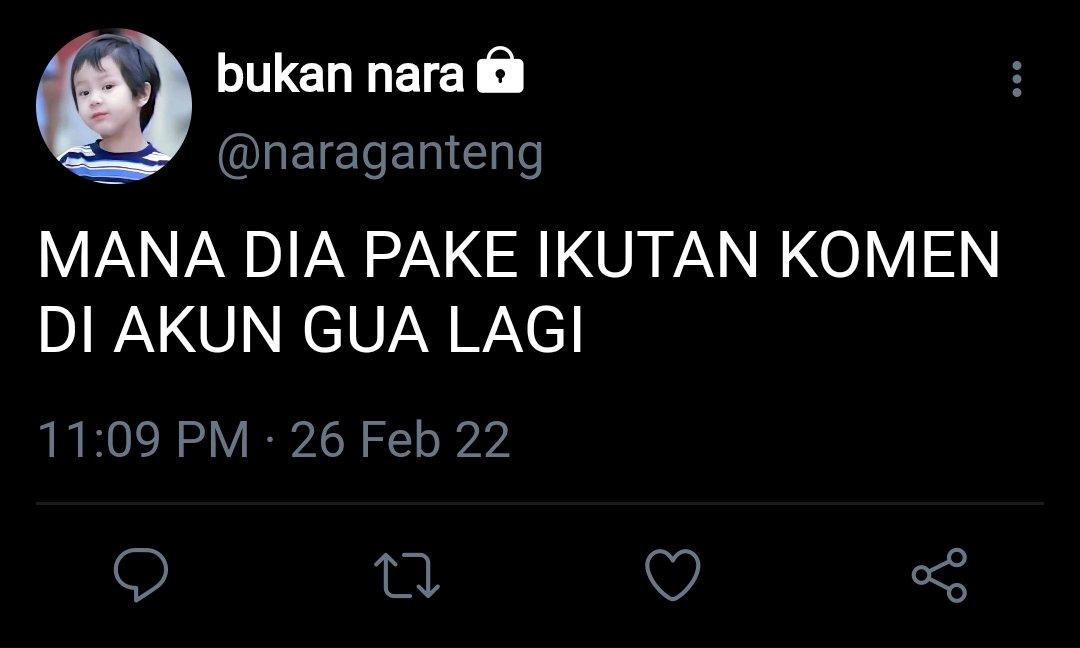Open the profile picture of bukan nara
This screenshot has width=1080, height=648.
(114, 106)
